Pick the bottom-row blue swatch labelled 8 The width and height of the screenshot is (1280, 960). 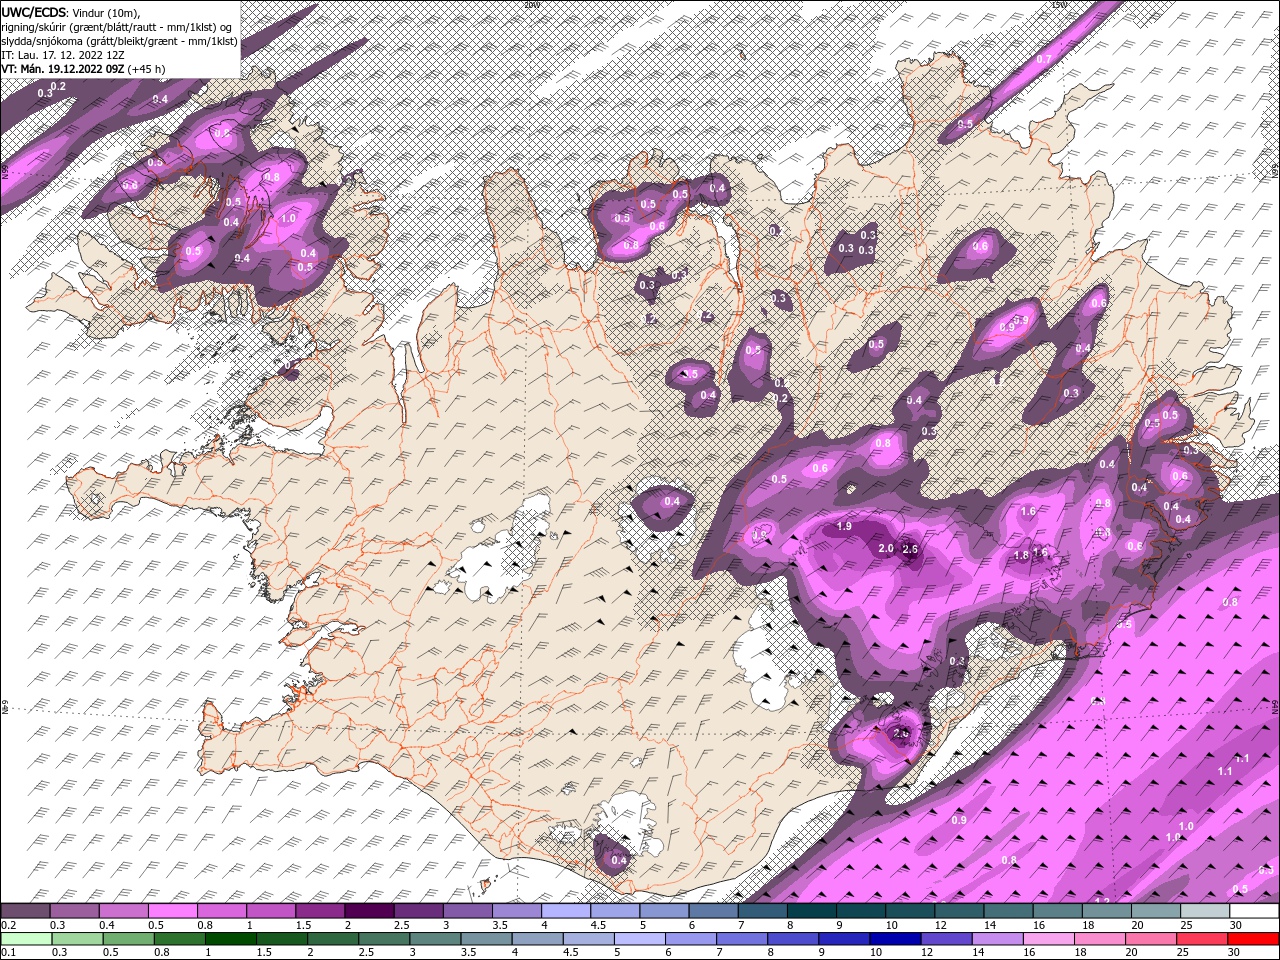[x=791, y=939]
